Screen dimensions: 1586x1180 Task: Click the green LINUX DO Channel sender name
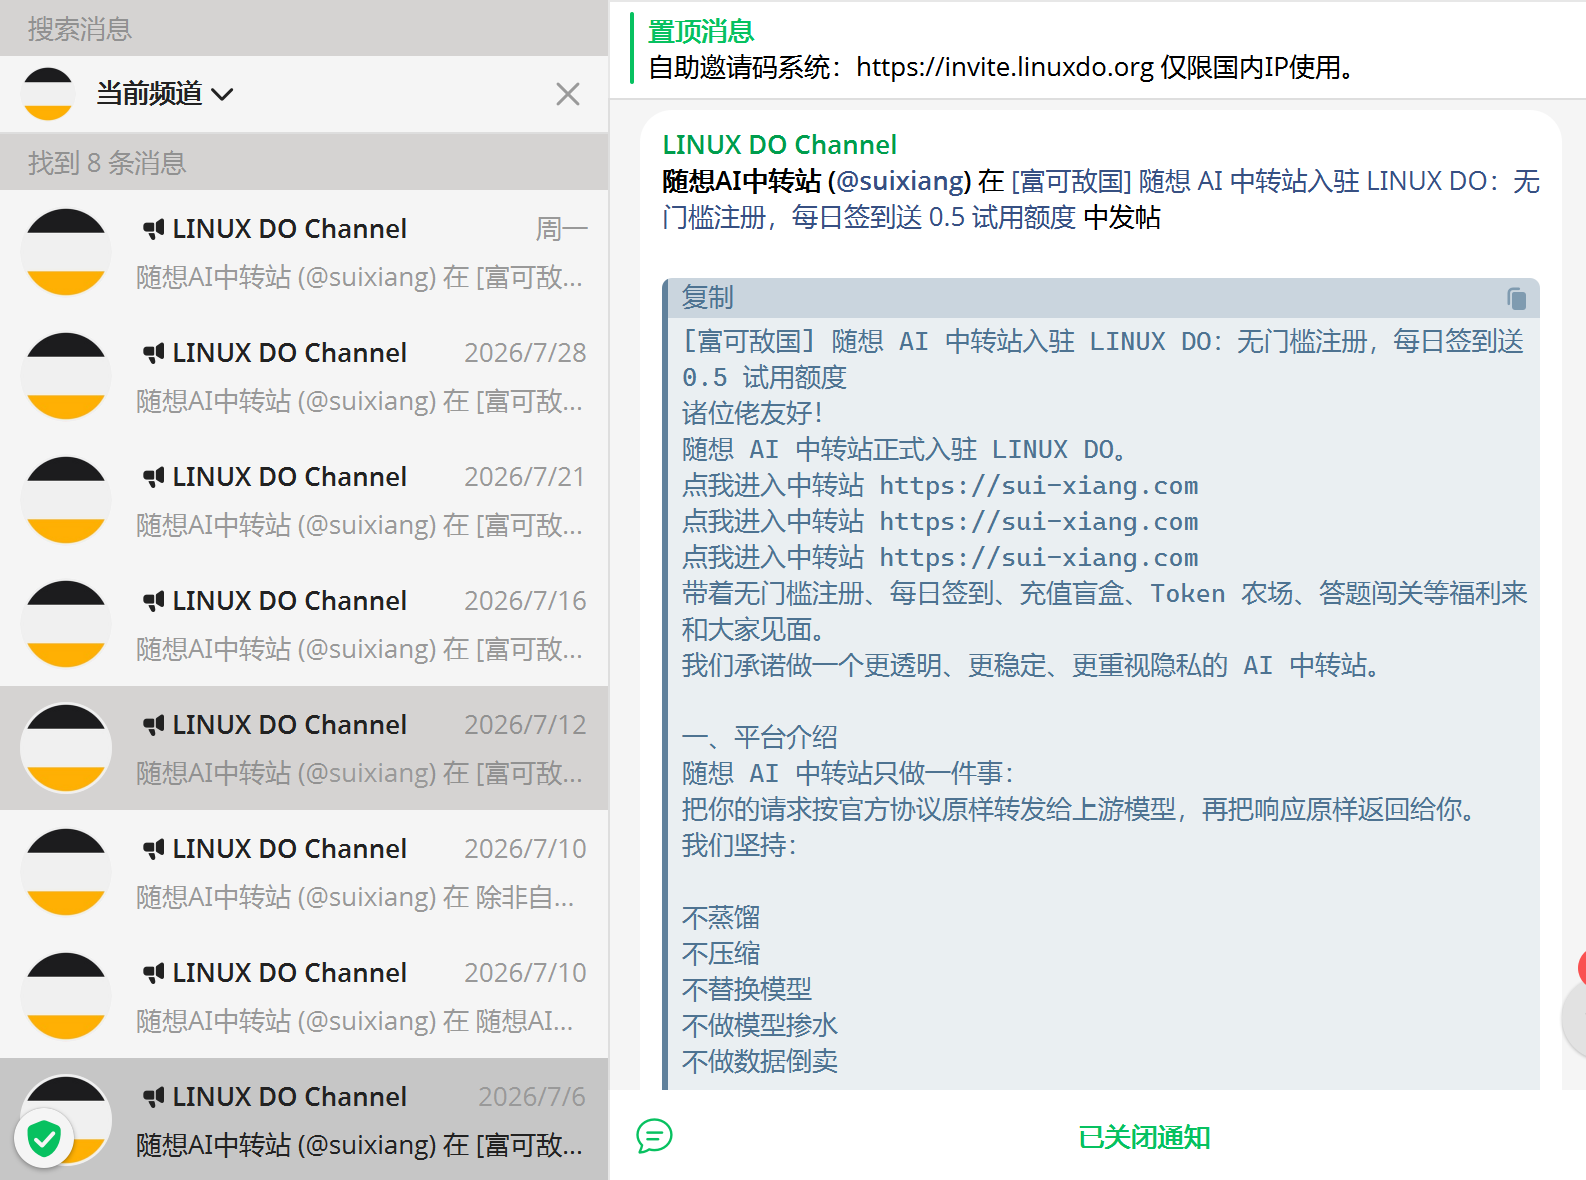tap(779, 145)
